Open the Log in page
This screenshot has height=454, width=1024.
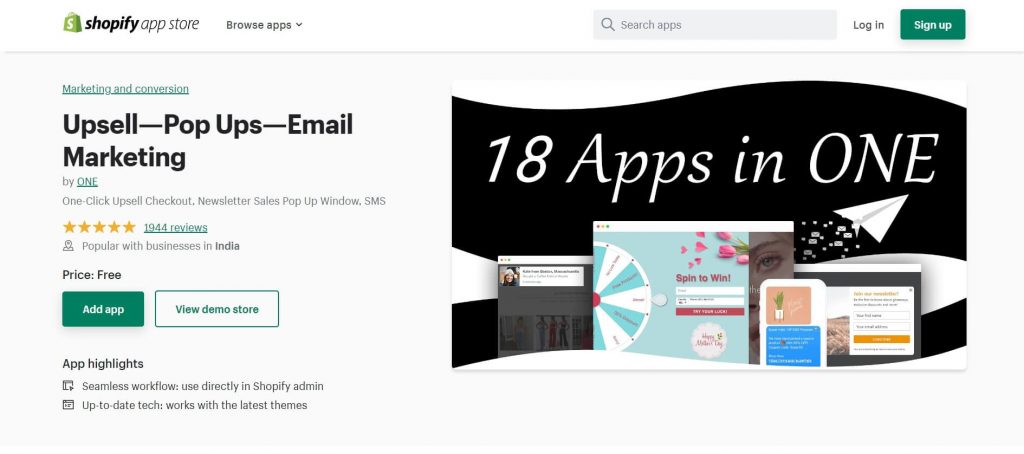tap(868, 25)
